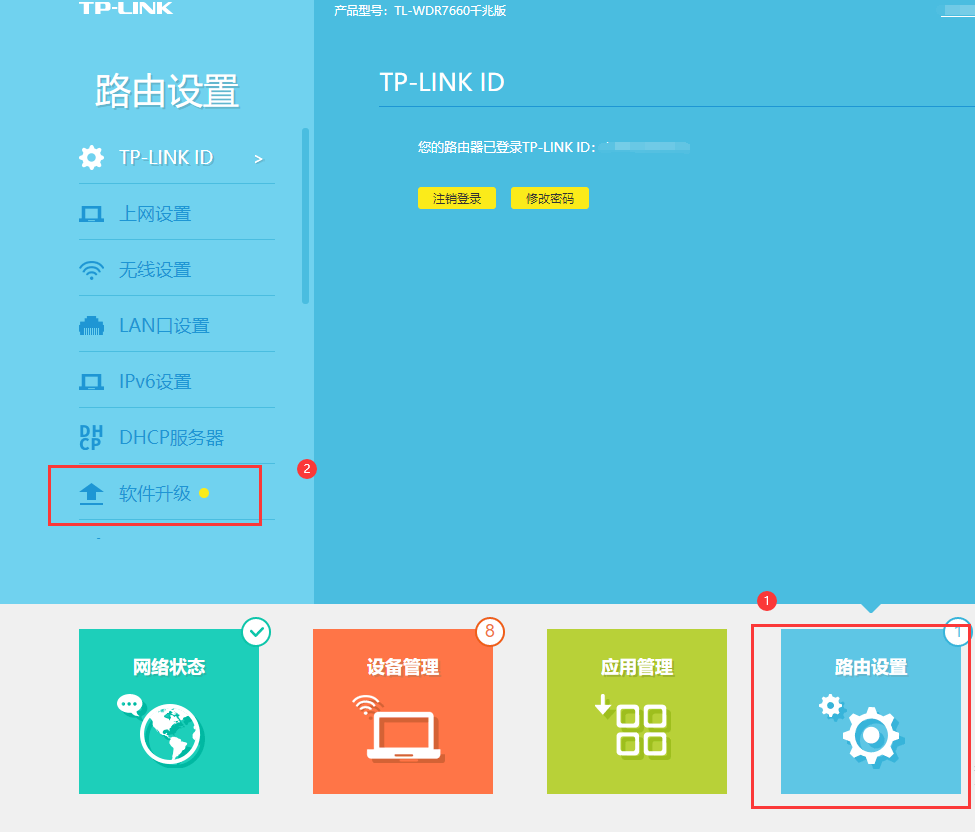Click the LAN口设置 ethernet port icon
Viewport: 975px width, 832px height.
point(91,326)
